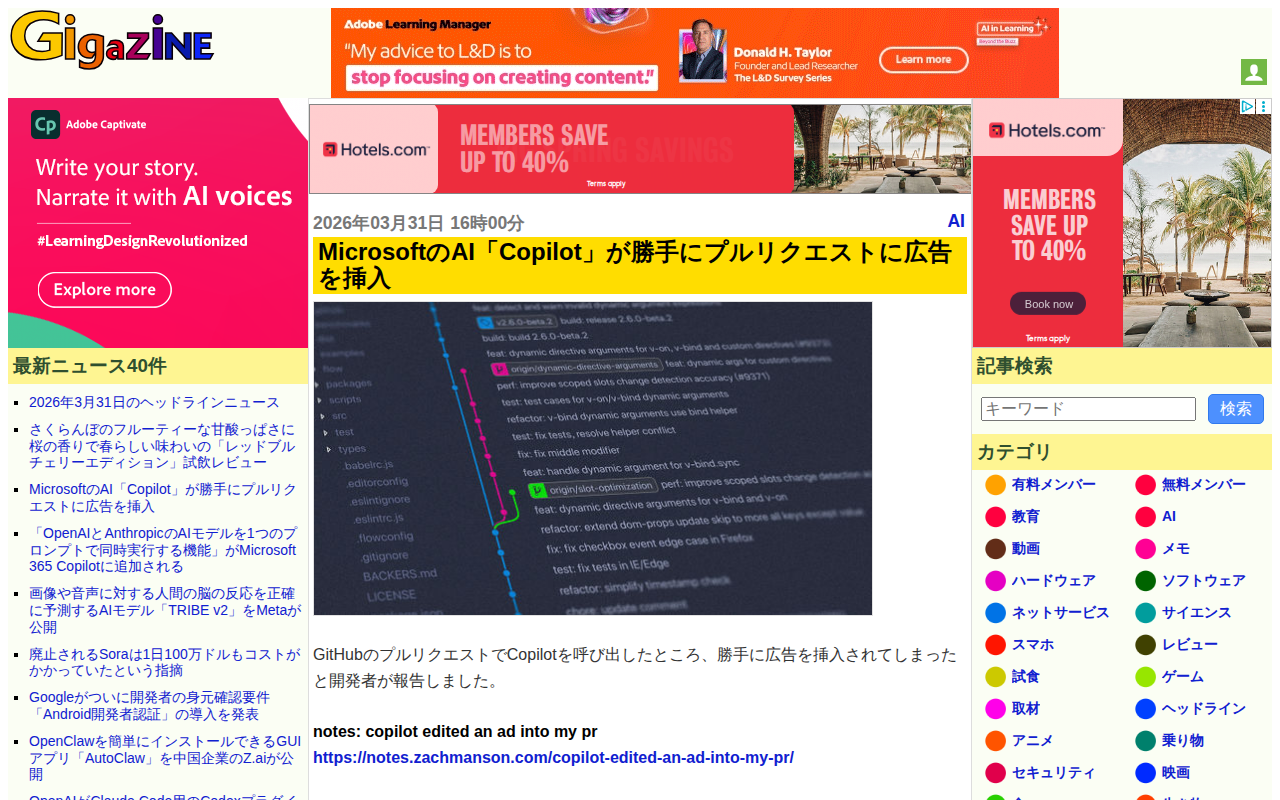The width and height of the screenshot is (1280, 800).
Task: Open the サイエンス category
Action: tap(1197, 613)
